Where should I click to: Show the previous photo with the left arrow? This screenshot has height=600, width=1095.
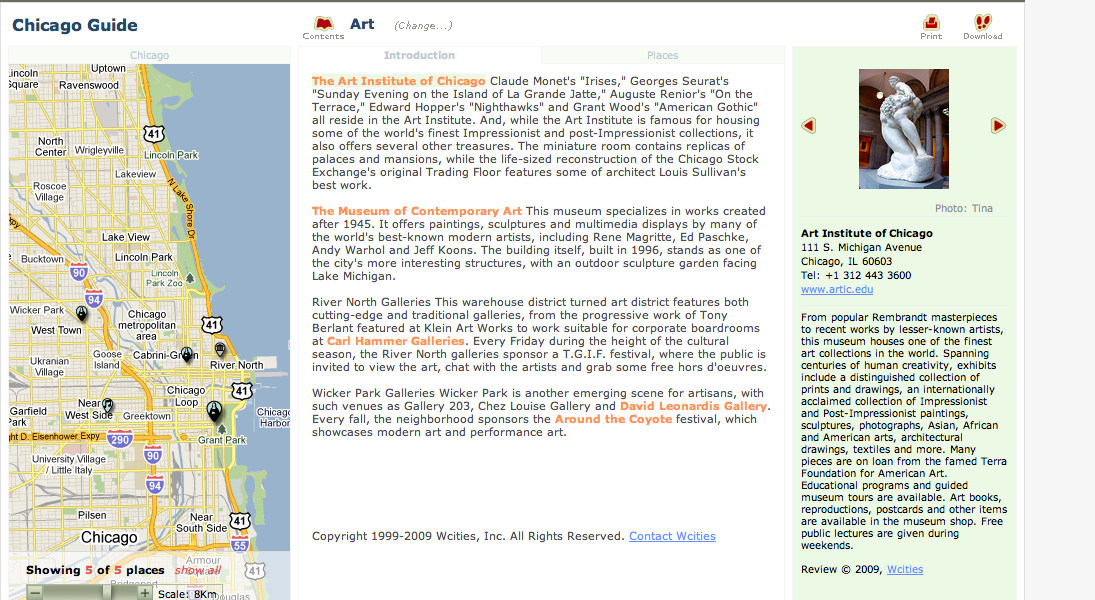808,126
